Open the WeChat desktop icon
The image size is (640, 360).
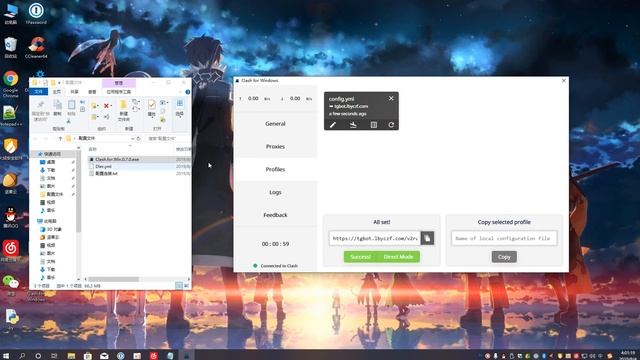11,284
